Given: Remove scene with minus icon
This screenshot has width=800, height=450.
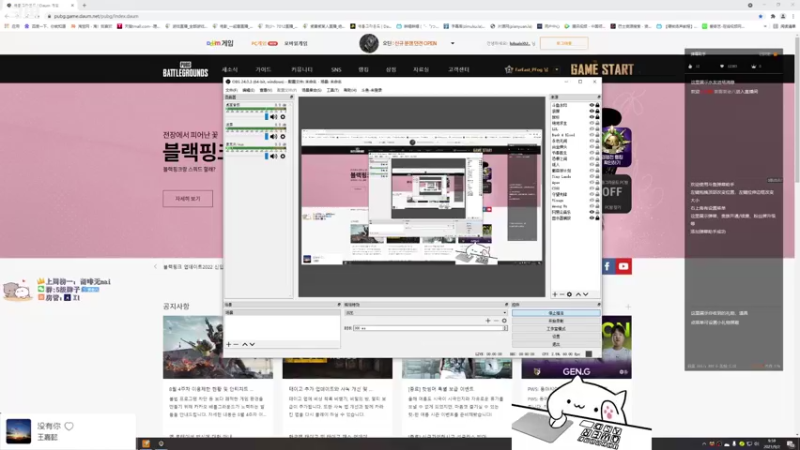Looking at the screenshot, I should click(236, 344).
